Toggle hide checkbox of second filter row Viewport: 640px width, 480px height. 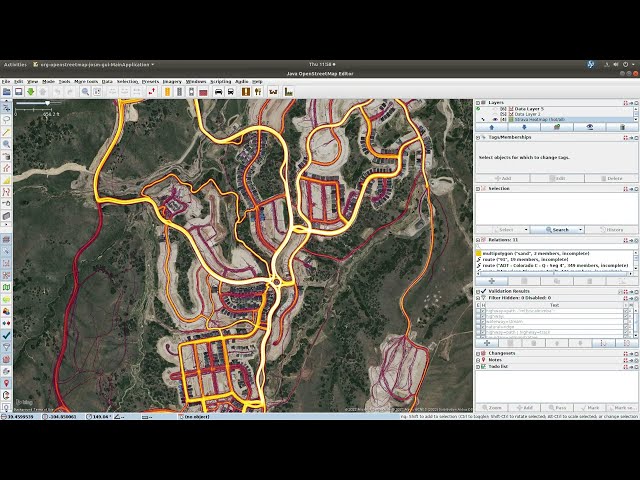[x=483, y=316]
